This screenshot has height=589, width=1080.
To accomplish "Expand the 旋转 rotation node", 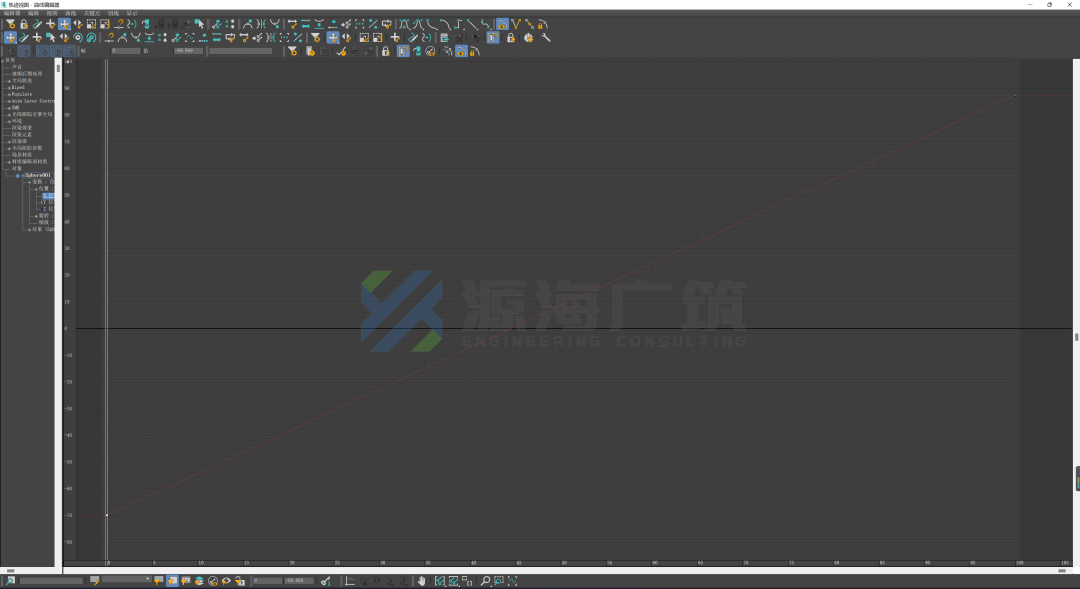I will 36,216.
